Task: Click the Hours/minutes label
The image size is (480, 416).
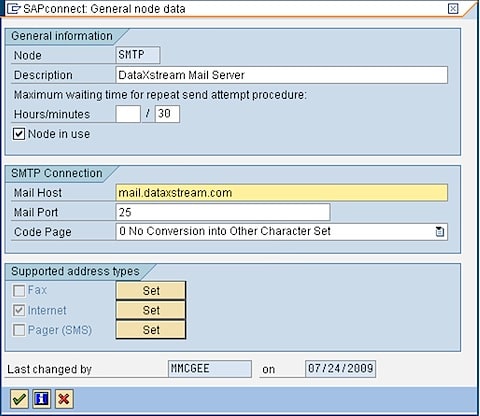Action: click(52, 114)
